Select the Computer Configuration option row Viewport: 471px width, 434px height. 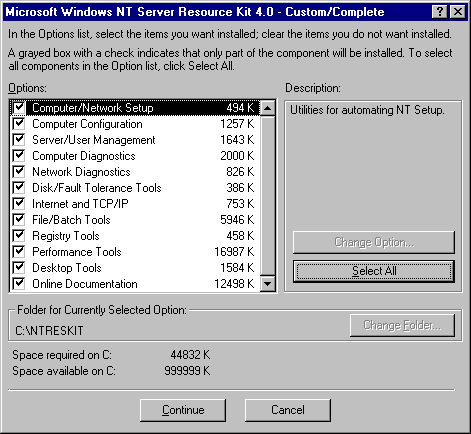[x=135, y=124]
